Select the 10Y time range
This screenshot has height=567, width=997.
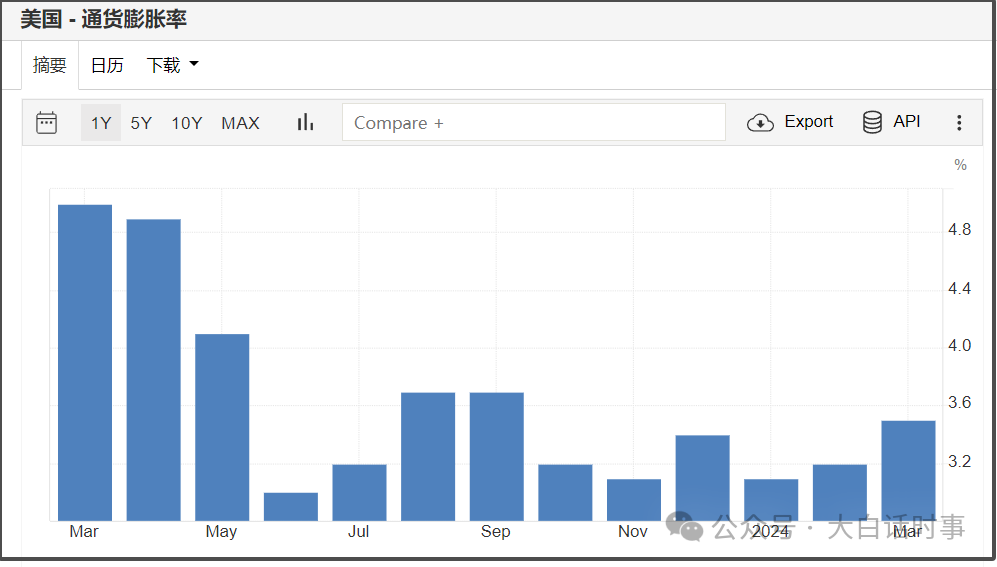click(186, 123)
